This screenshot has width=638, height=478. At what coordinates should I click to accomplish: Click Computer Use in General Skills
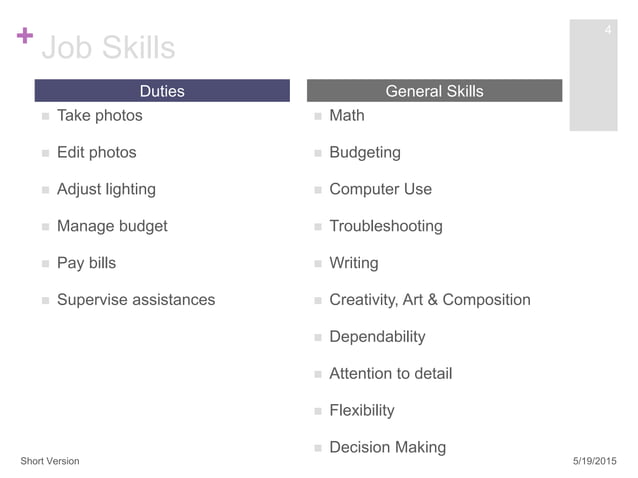click(x=380, y=190)
